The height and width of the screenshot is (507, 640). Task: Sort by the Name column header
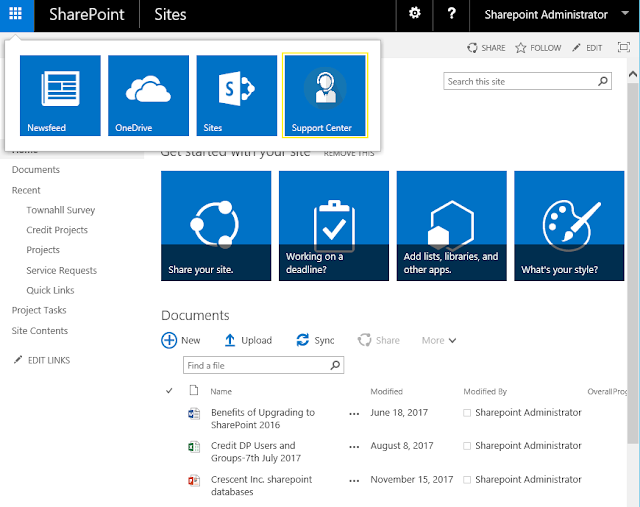221,391
